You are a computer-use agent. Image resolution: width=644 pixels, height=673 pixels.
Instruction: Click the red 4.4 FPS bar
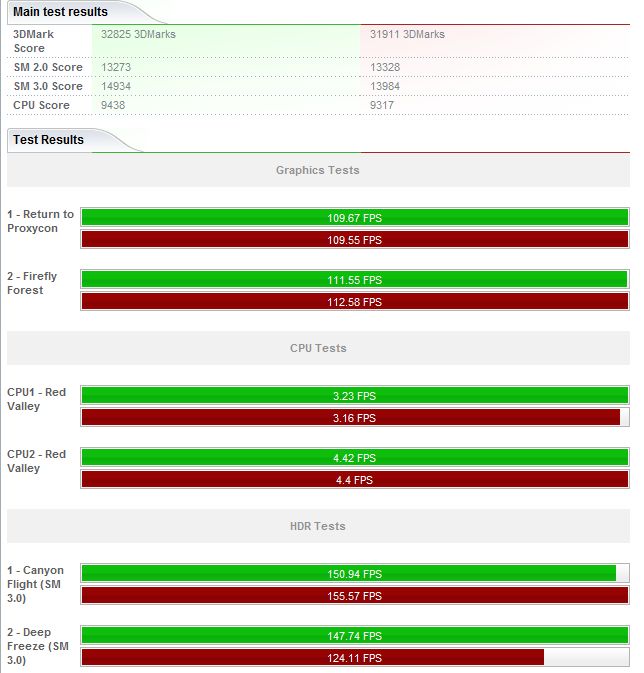pyautogui.click(x=354, y=480)
